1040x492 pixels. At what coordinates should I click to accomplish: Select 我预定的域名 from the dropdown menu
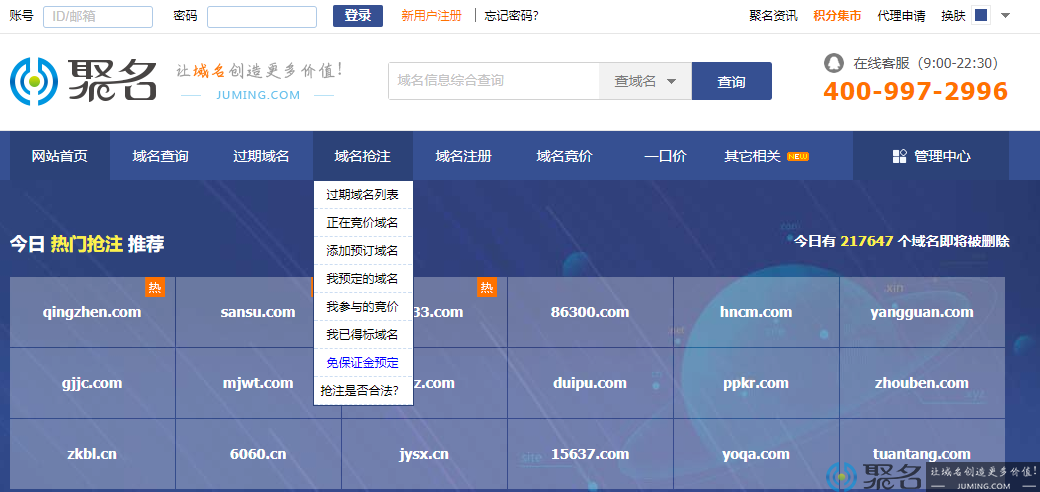coord(363,278)
